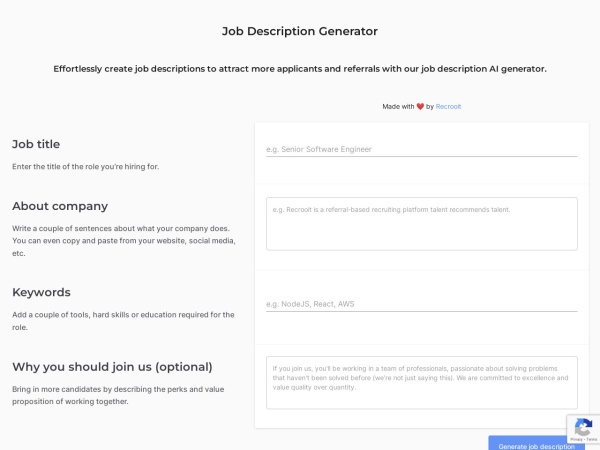Click the About company section heading
600x450 pixels.
[x=60, y=206]
